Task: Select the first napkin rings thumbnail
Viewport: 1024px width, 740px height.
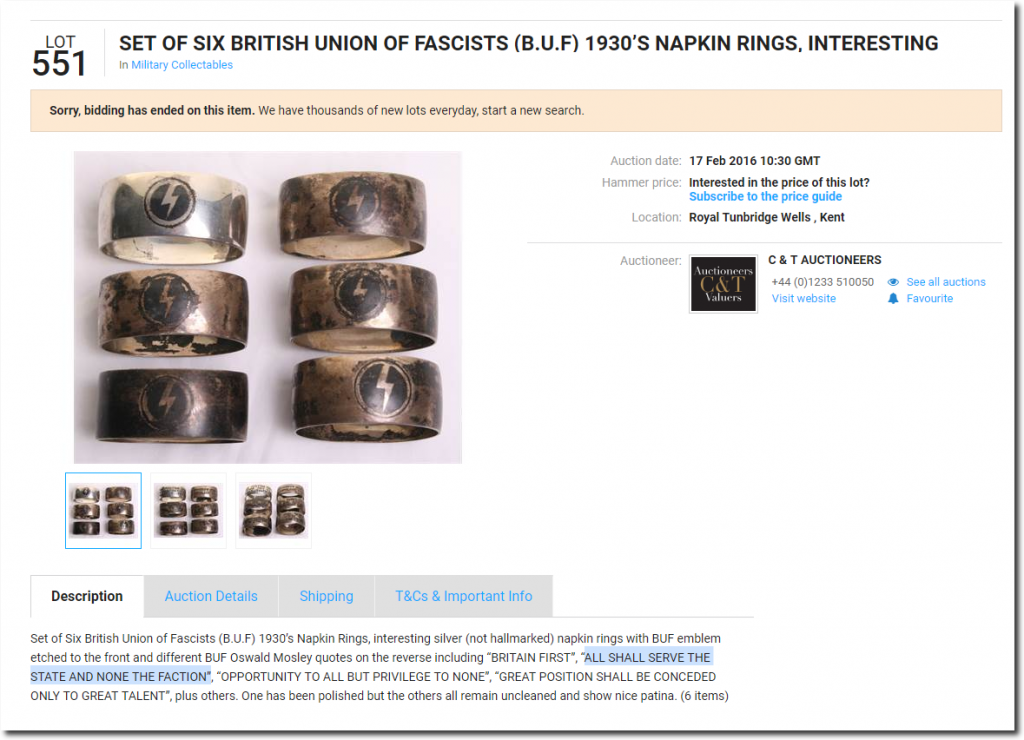Action: 103,511
